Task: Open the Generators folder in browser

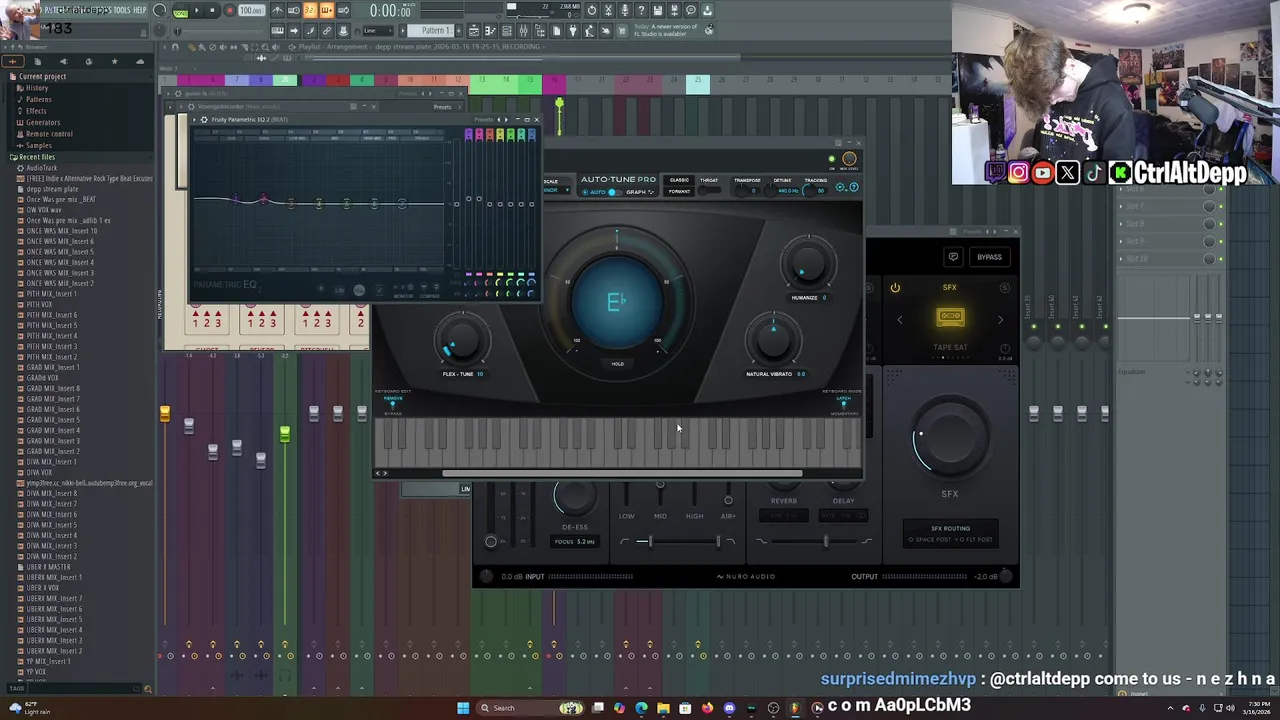Action: click(43, 122)
